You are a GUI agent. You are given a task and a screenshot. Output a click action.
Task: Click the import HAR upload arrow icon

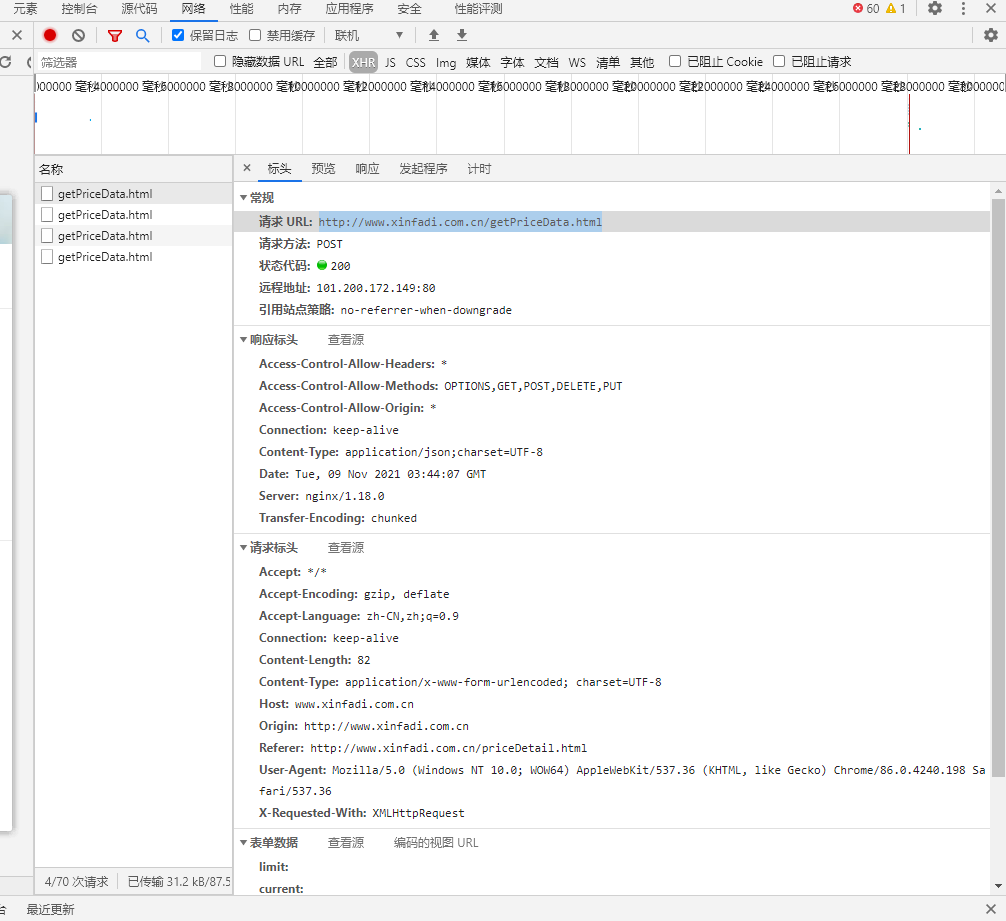[434, 35]
